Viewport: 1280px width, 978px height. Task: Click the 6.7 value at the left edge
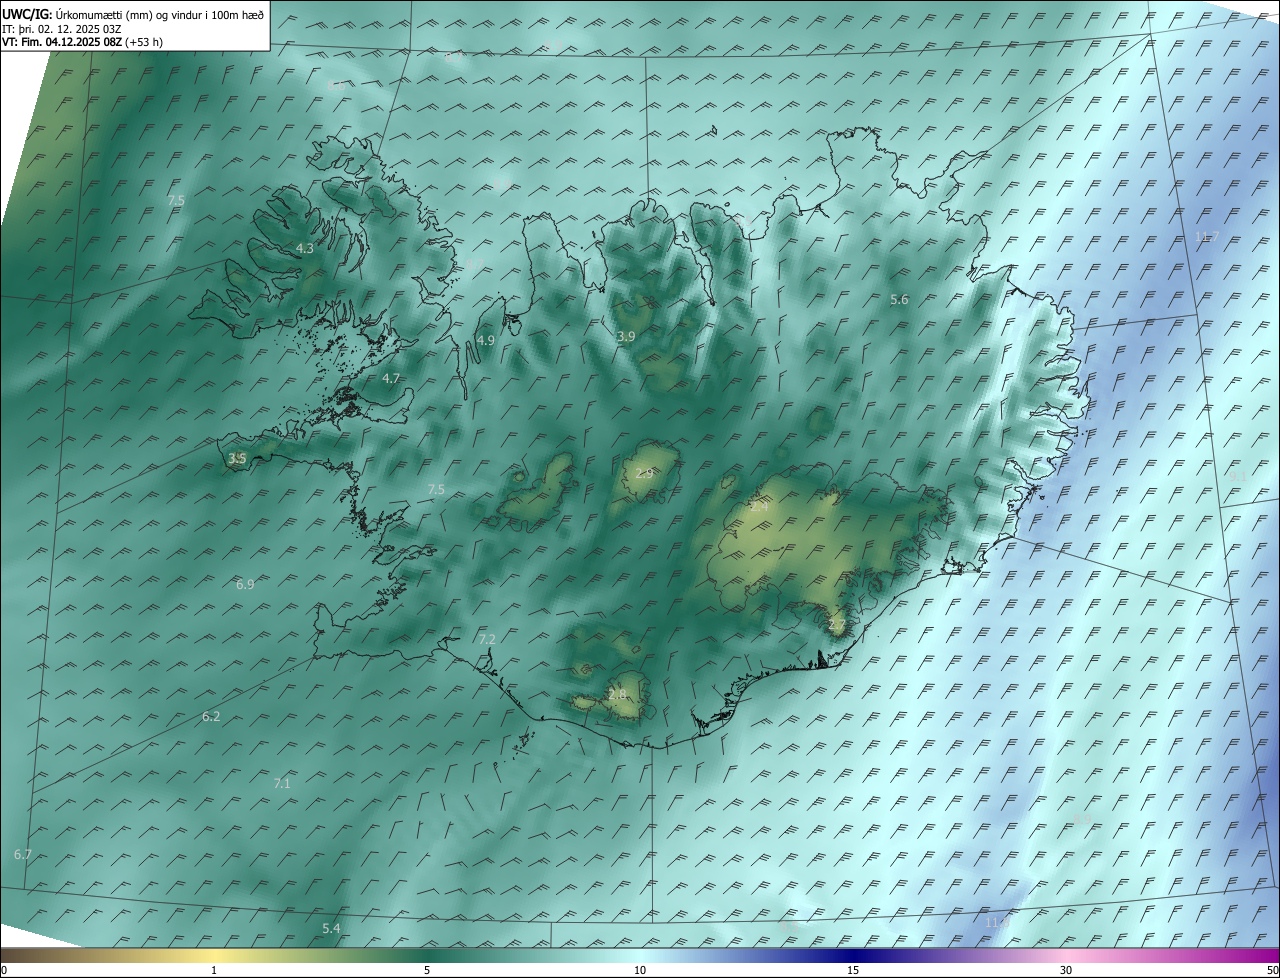click(x=23, y=854)
